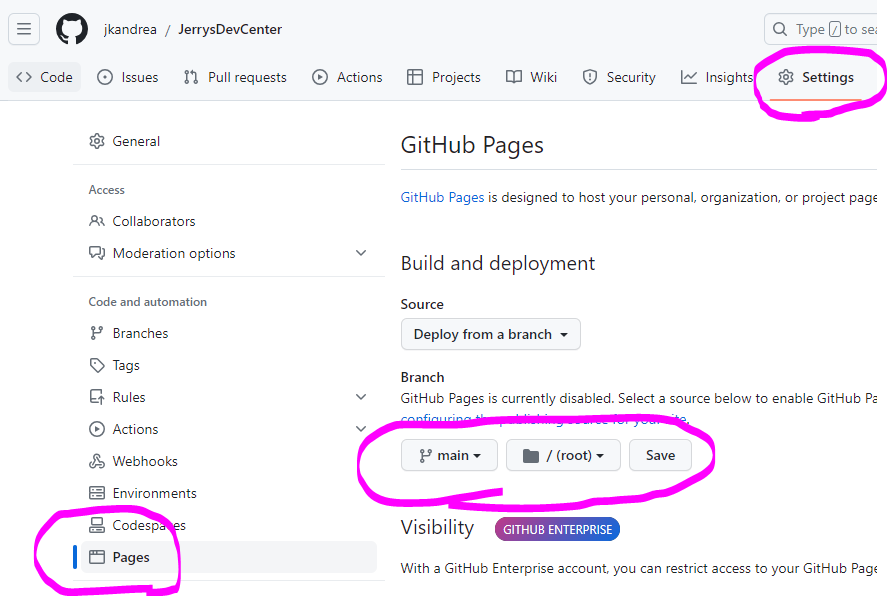This screenshot has width=887, height=596.
Task: Click the Insights graph icon
Action: (688, 77)
